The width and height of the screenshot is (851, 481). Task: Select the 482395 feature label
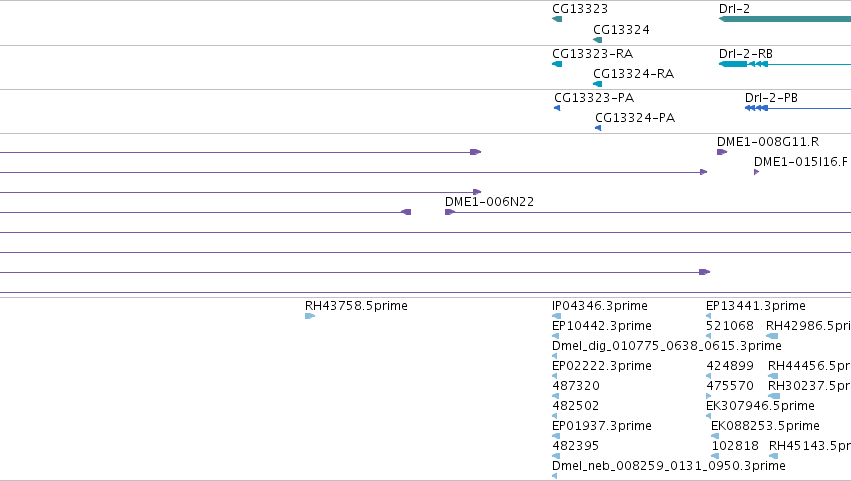pos(575,446)
